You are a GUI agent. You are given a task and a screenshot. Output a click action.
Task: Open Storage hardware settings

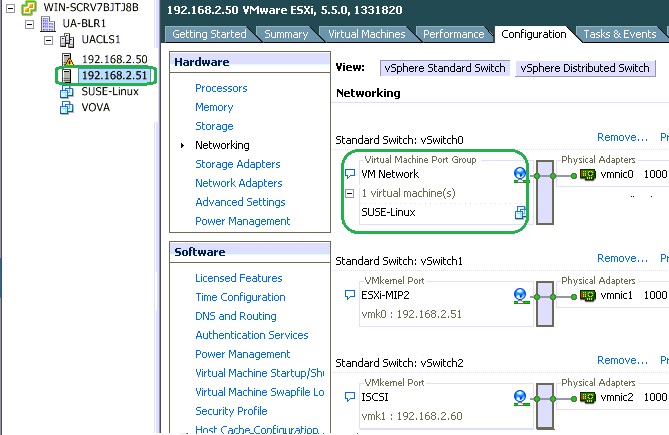coord(214,126)
